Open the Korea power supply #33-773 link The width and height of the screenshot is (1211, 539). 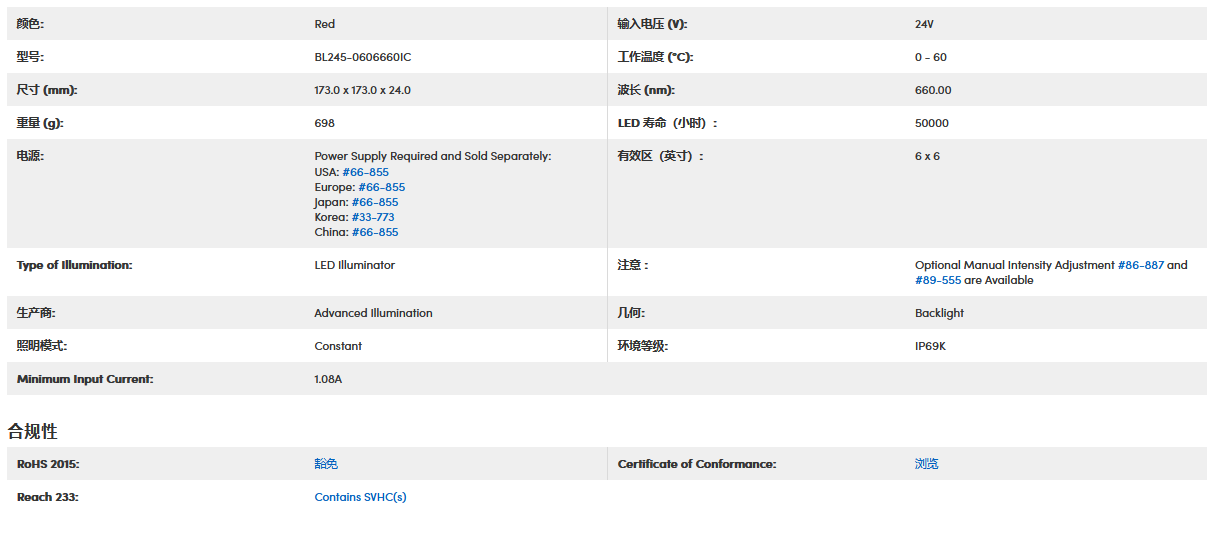pos(372,217)
